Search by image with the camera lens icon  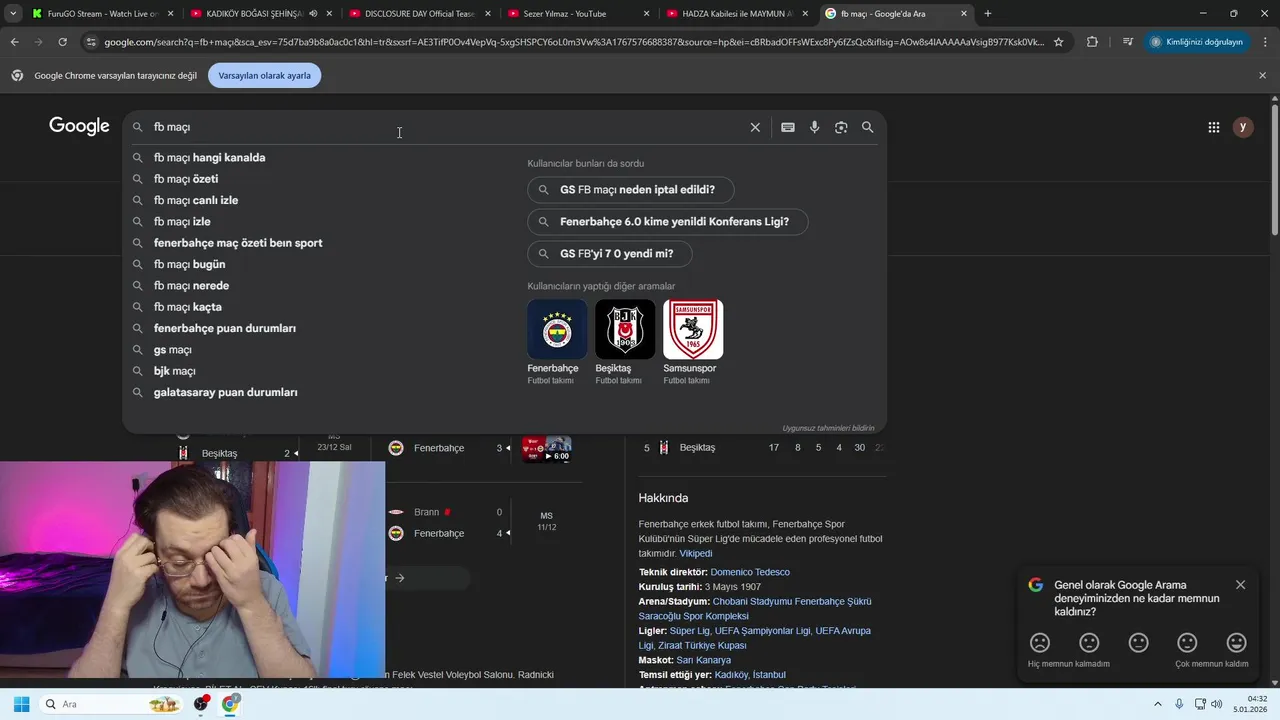click(841, 127)
